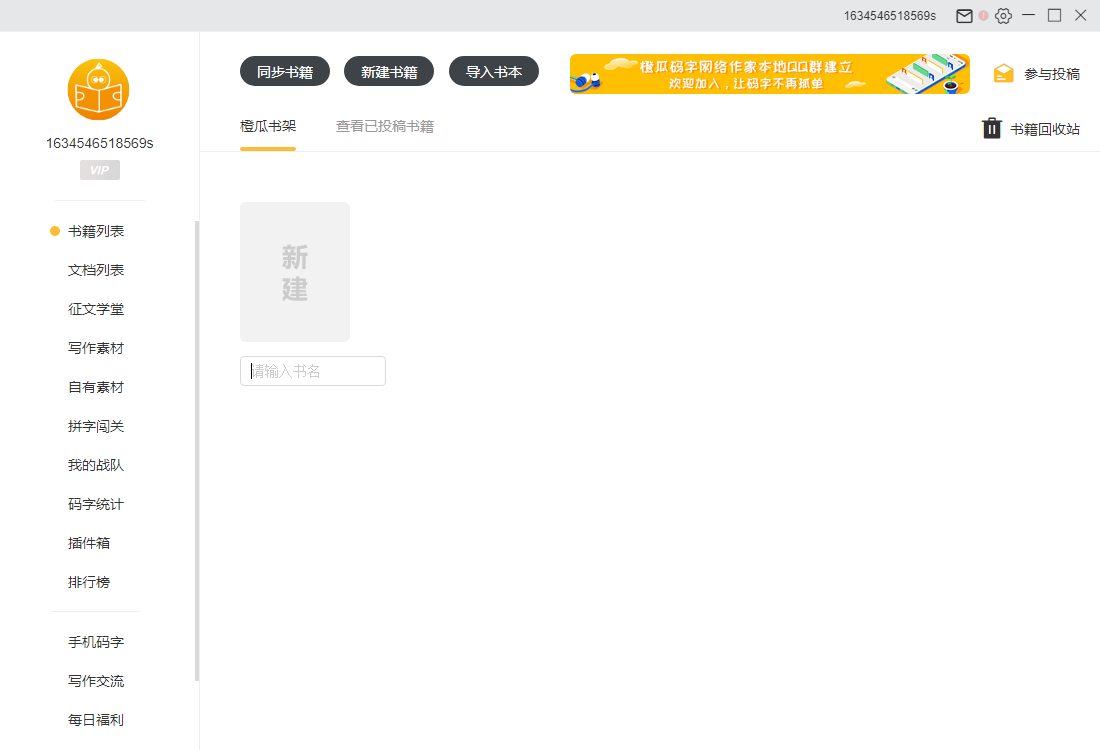Open the 参与投稿 submission envelope icon
This screenshot has height=750, width=1100.
coord(1003,73)
